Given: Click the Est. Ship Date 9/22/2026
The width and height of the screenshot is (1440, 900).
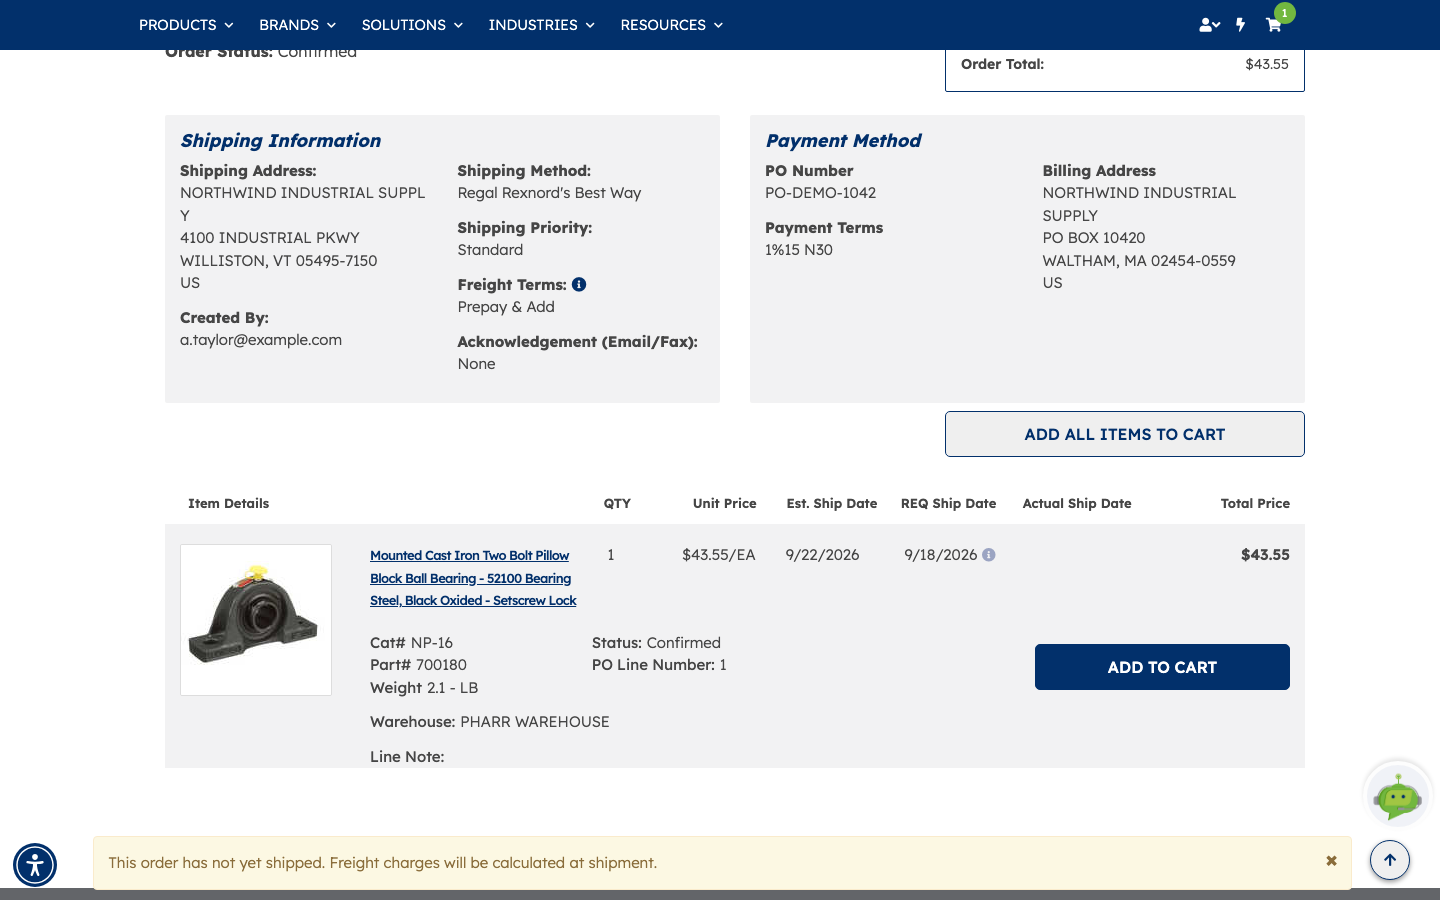Looking at the screenshot, I should [x=822, y=555].
